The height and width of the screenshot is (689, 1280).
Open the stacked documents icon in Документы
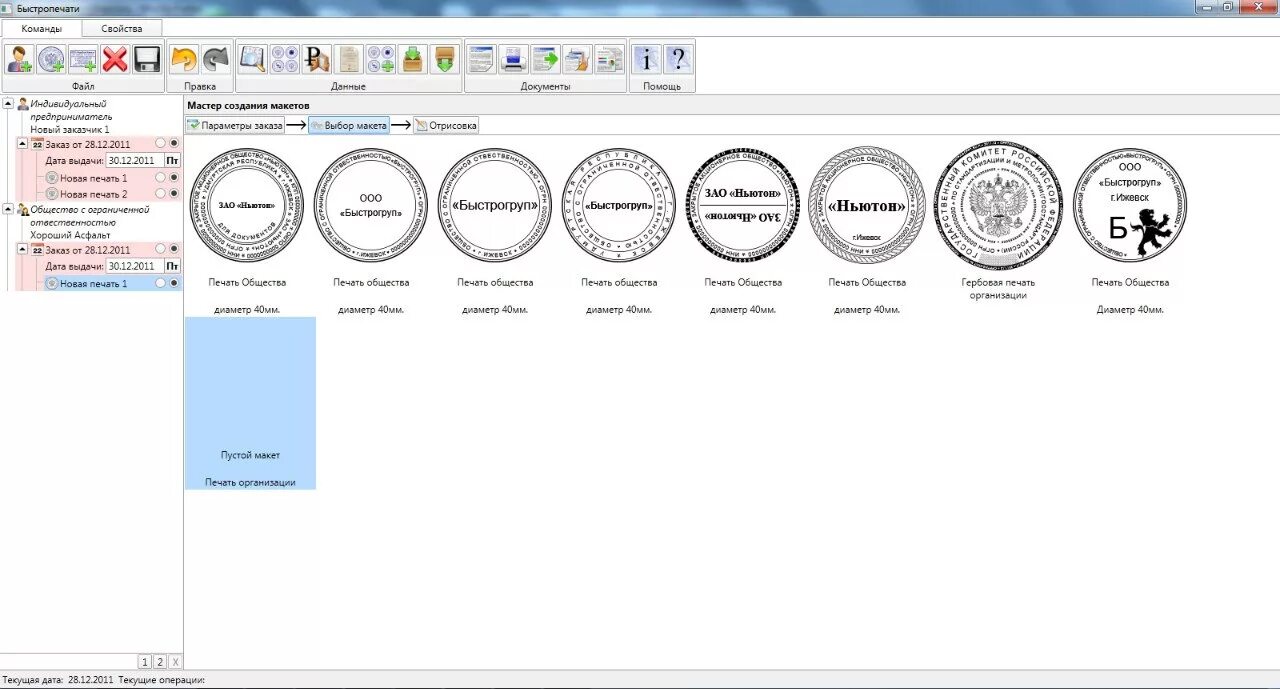click(577, 59)
